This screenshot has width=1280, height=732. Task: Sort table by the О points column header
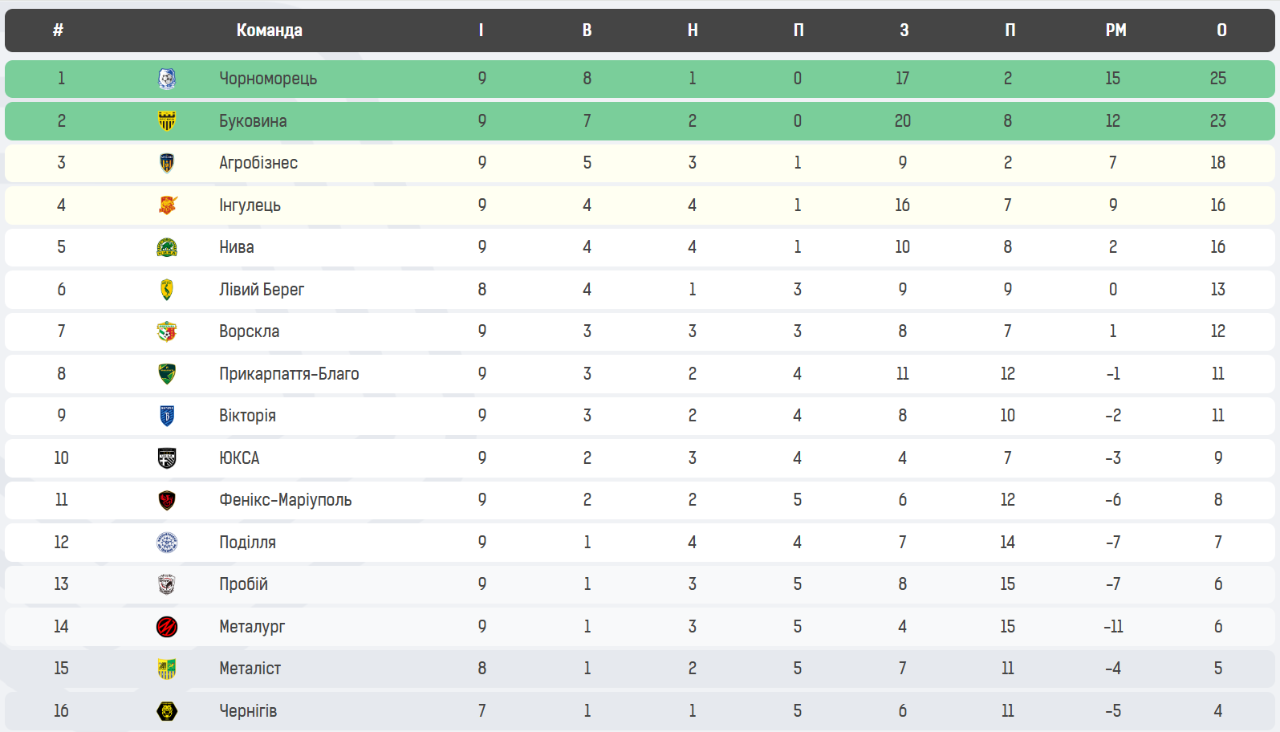click(1221, 30)
